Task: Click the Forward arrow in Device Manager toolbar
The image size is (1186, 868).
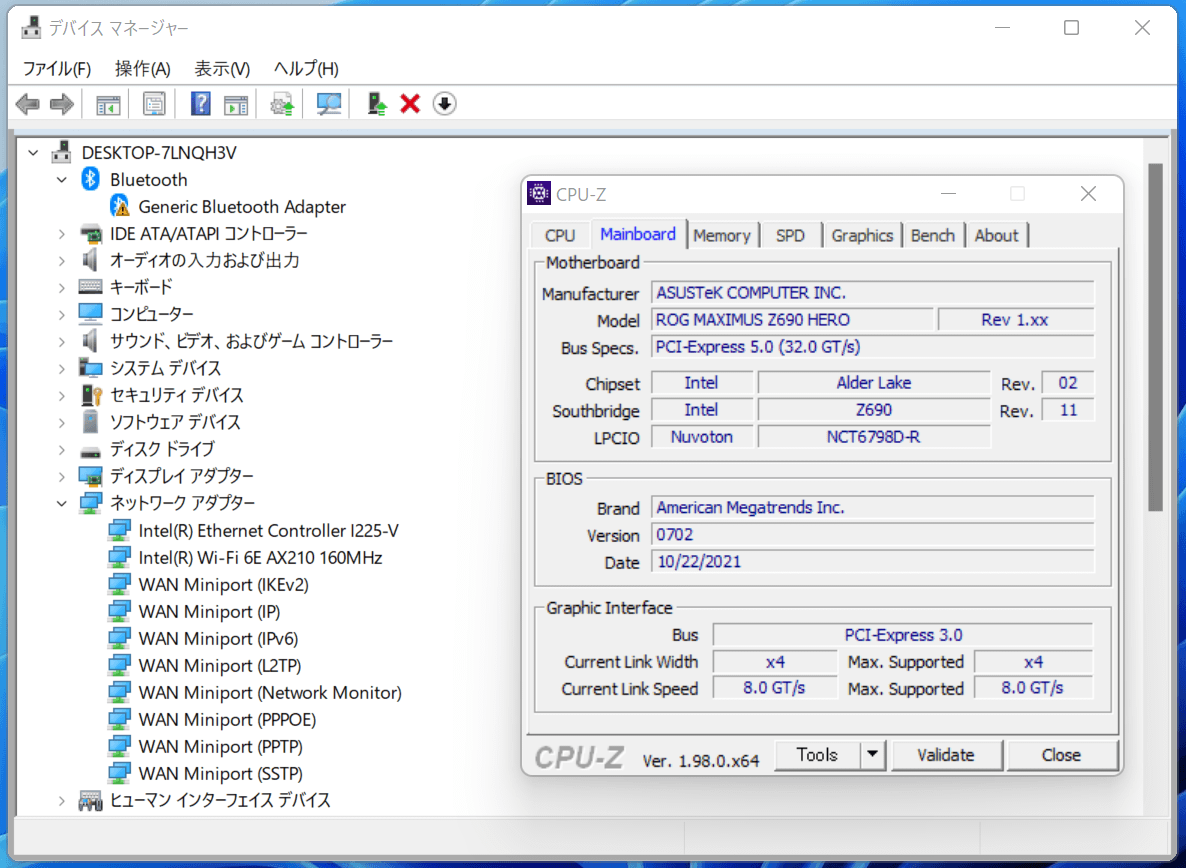Action: pyautogui.click(x=61, y=104)
